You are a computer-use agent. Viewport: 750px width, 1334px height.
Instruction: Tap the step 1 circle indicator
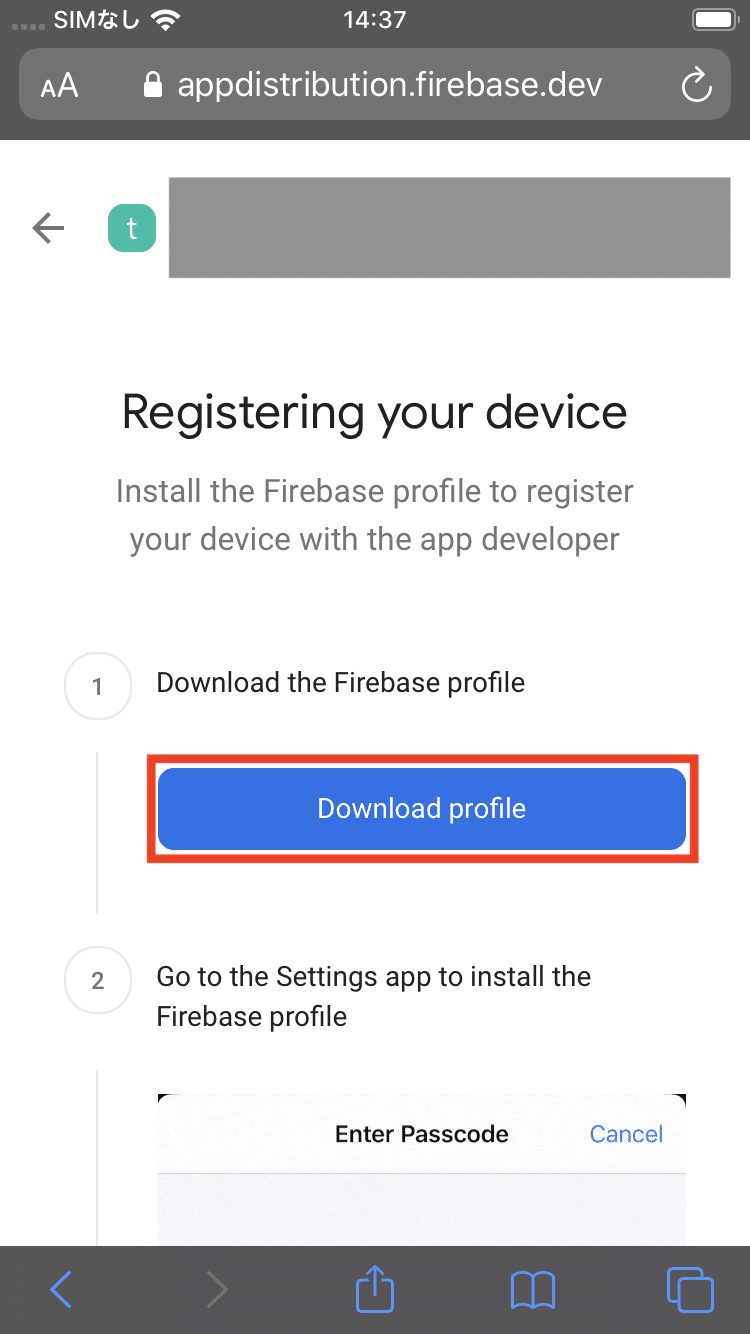click(98, 687)
